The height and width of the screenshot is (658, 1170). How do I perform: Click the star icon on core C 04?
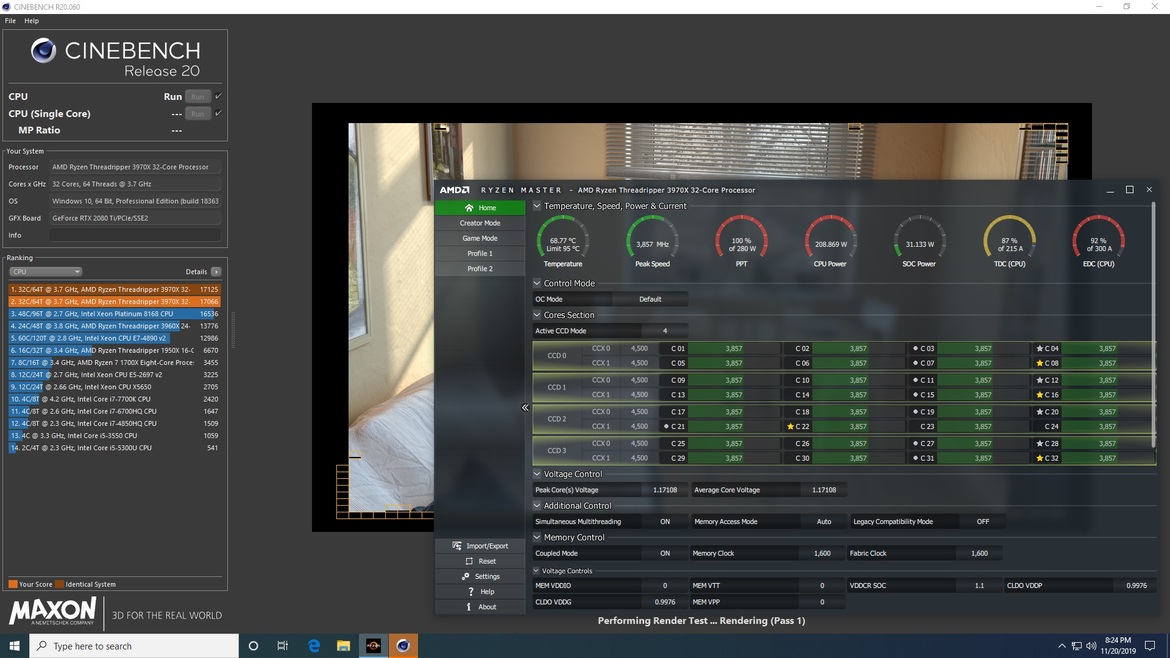1039,348
